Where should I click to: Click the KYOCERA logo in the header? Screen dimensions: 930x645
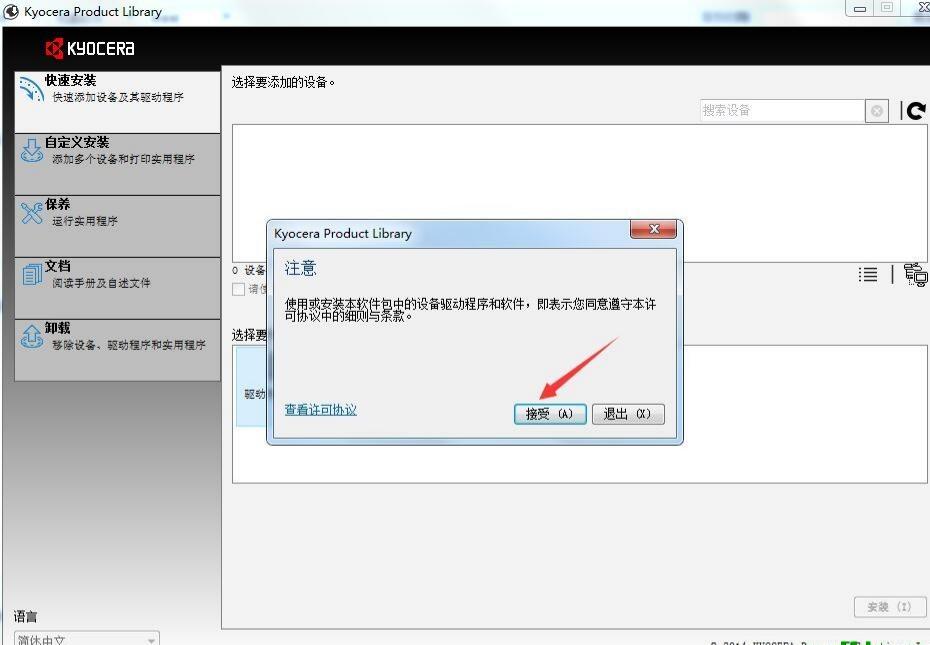coord(90,47)
